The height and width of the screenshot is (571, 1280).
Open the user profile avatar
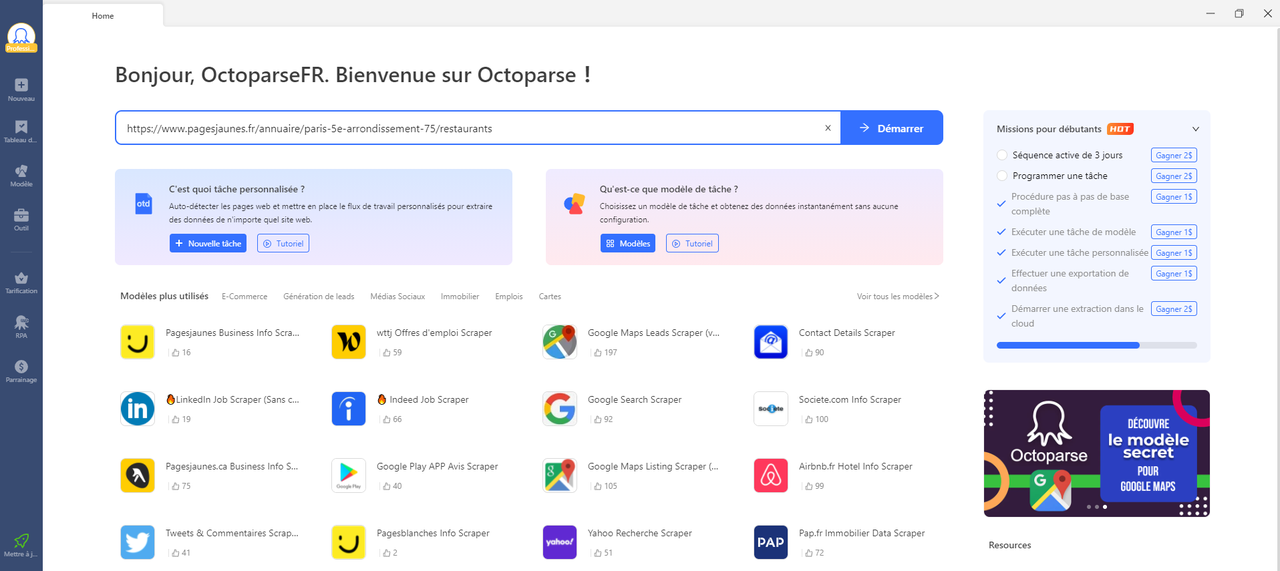pyautogui.click(x=21, y=36)
